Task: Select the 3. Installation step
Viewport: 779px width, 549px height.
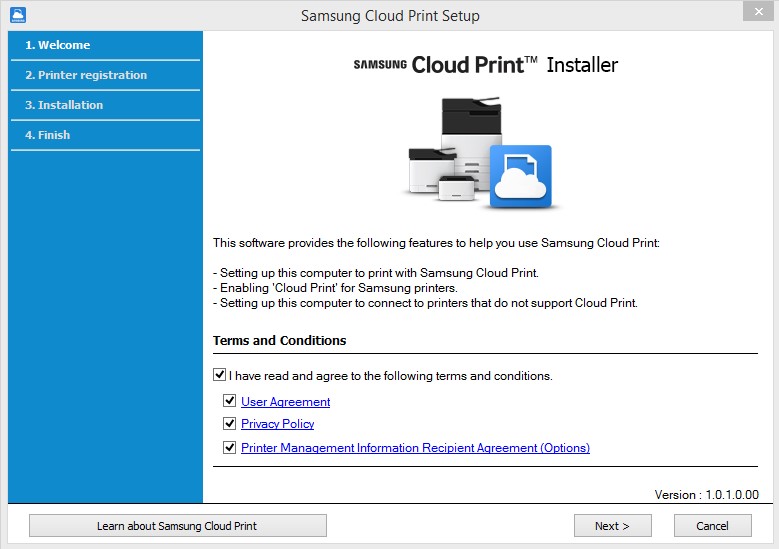Action: click(x=105, y=105)
